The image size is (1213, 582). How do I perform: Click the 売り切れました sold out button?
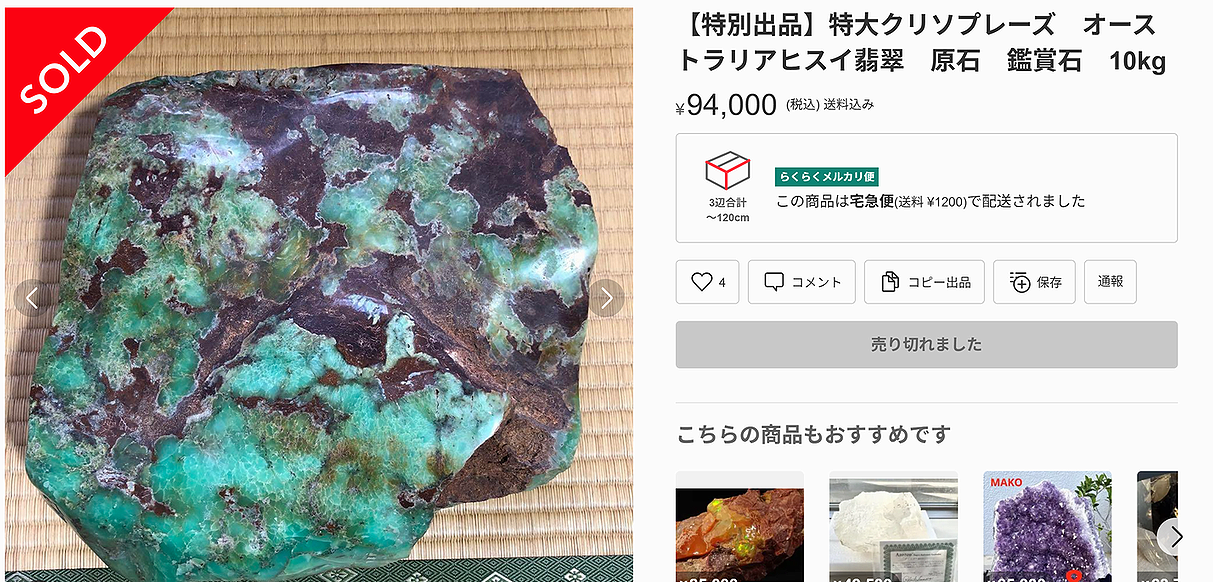[927, 345]
